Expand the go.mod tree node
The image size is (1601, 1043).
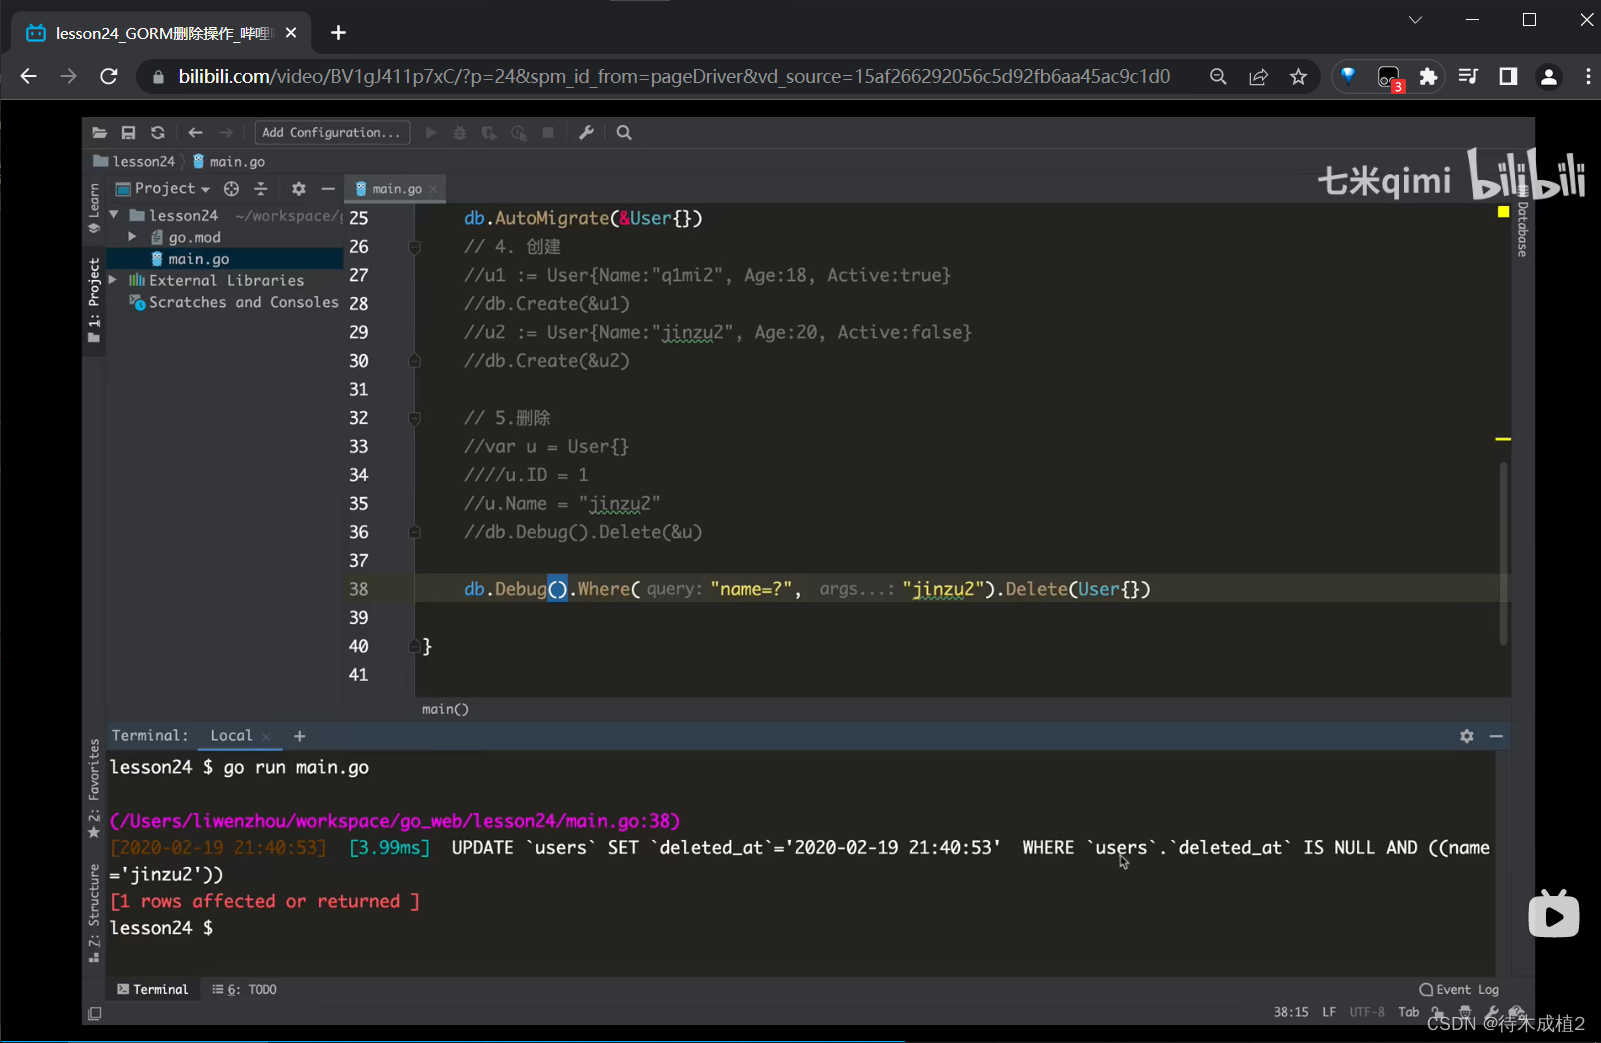point(132,237)
